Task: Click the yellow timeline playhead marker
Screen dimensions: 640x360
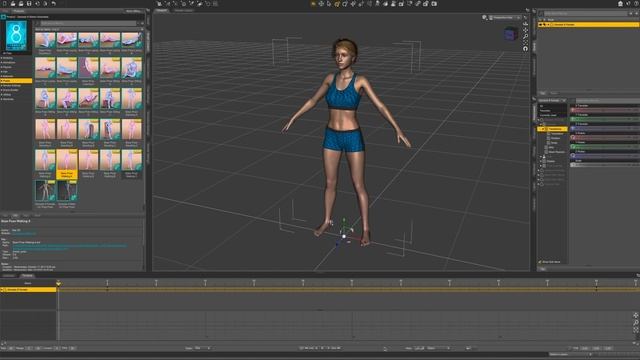Action: tap(58, 283)
